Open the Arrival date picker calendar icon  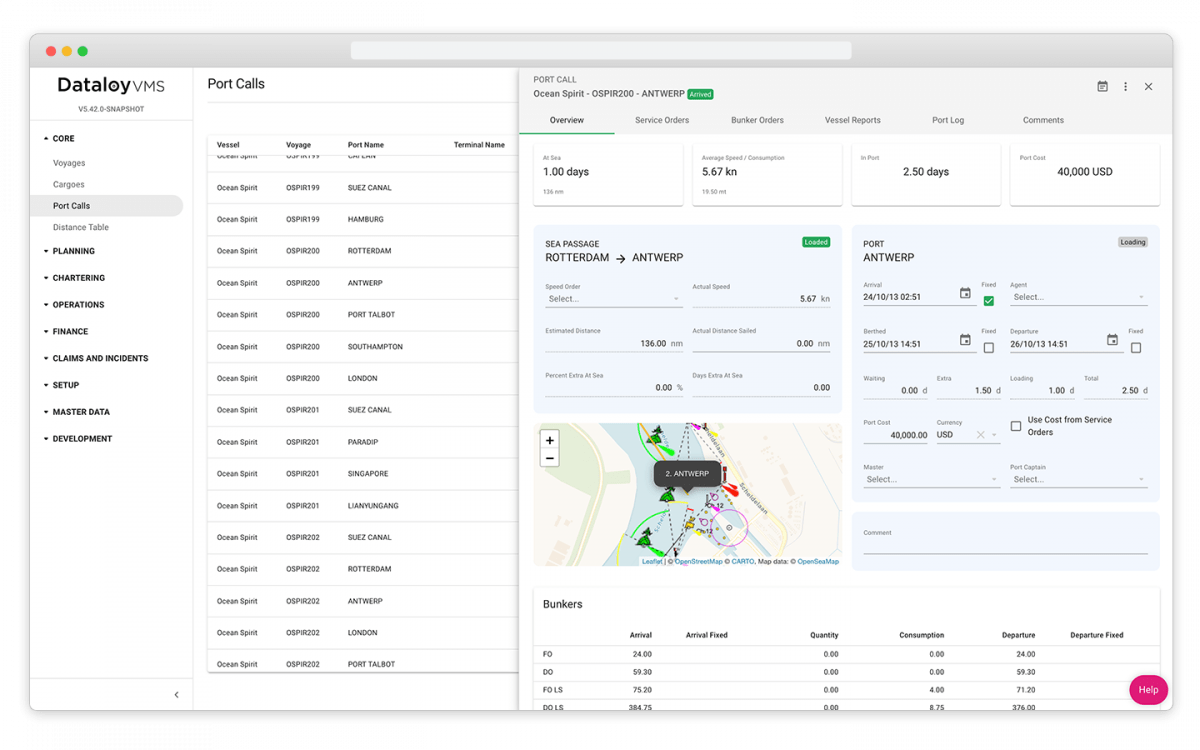coord(965,293)
